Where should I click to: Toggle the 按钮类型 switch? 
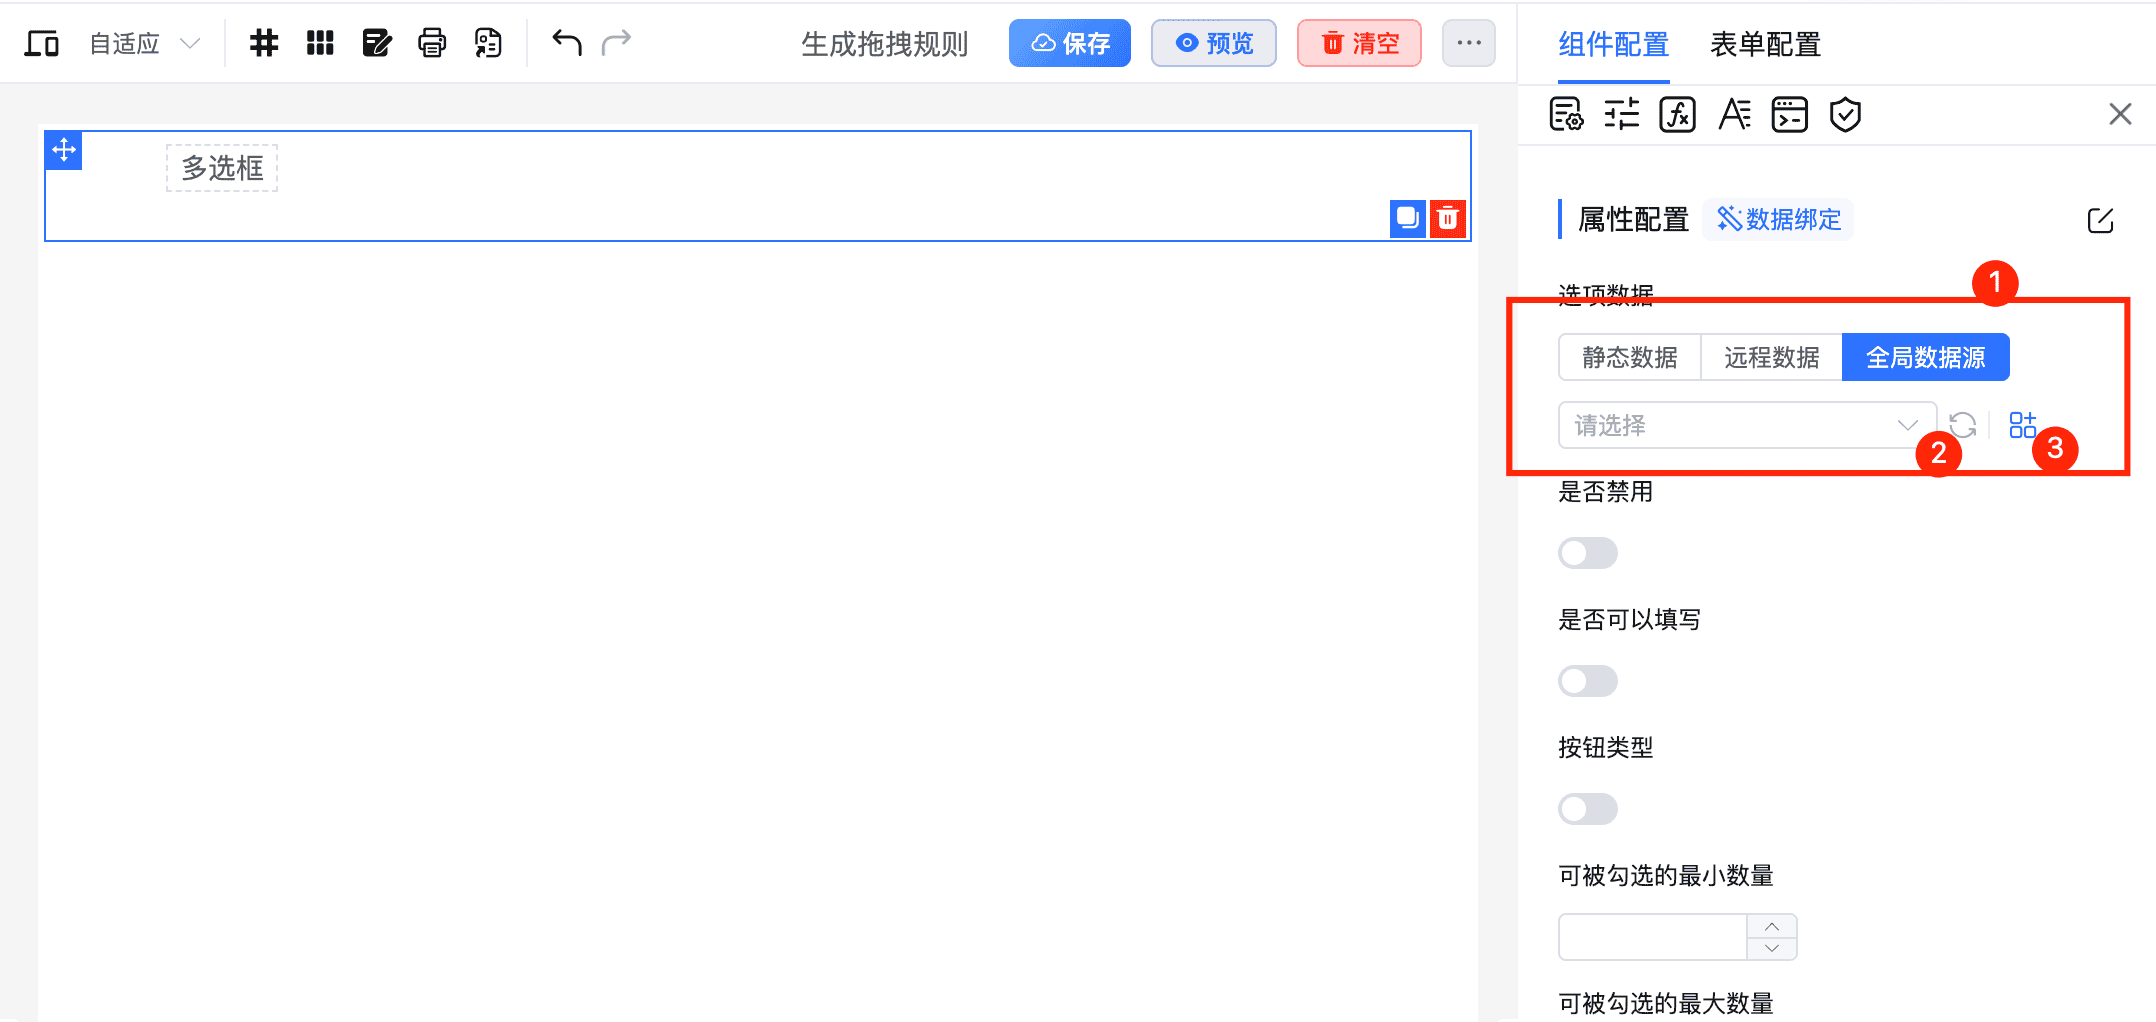coord(1587,809)
